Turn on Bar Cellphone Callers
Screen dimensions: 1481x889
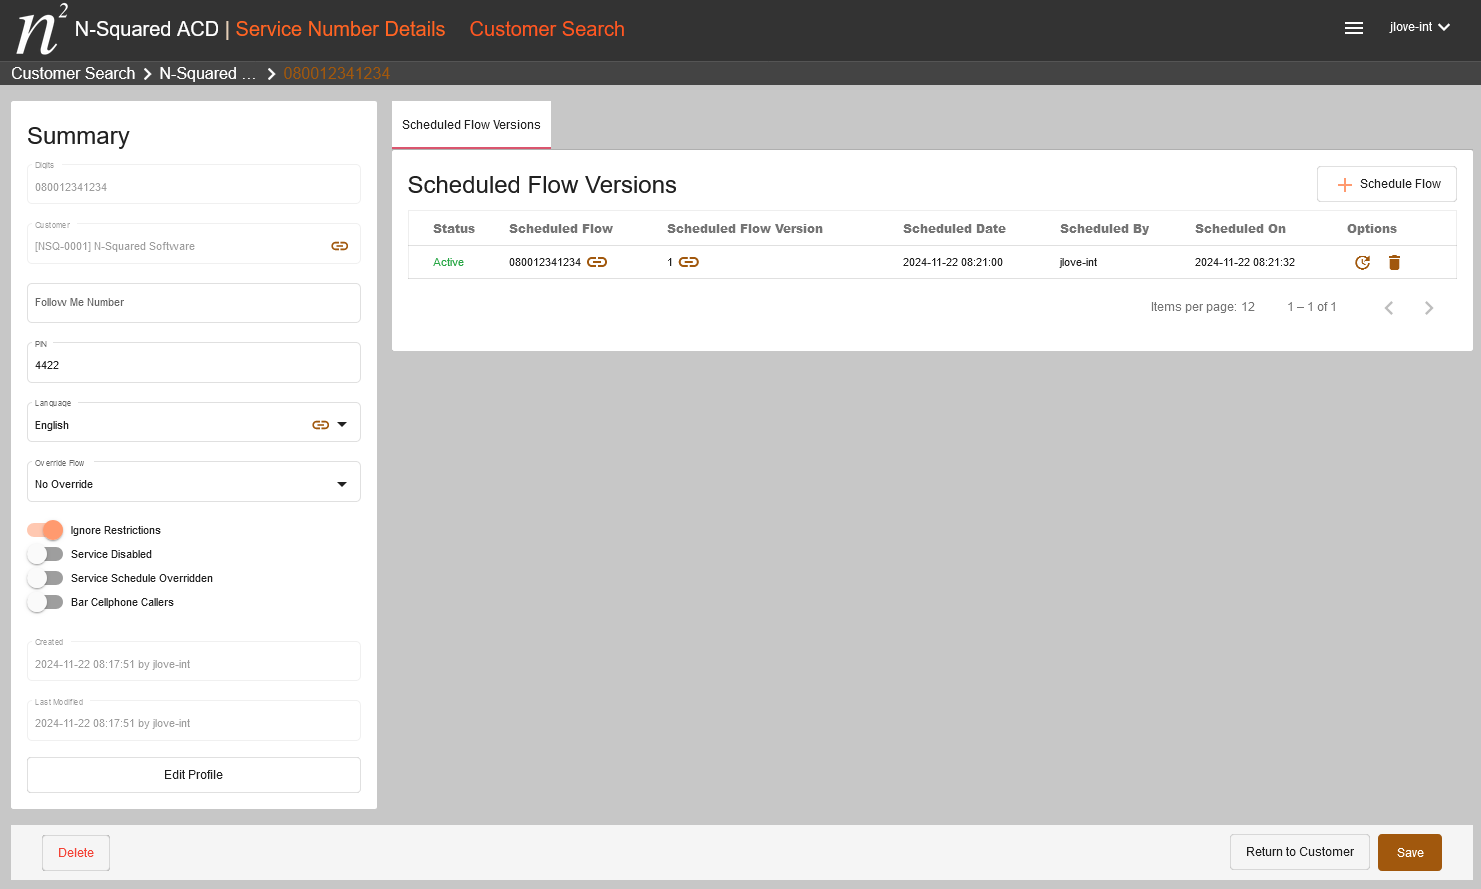point(45,602)
